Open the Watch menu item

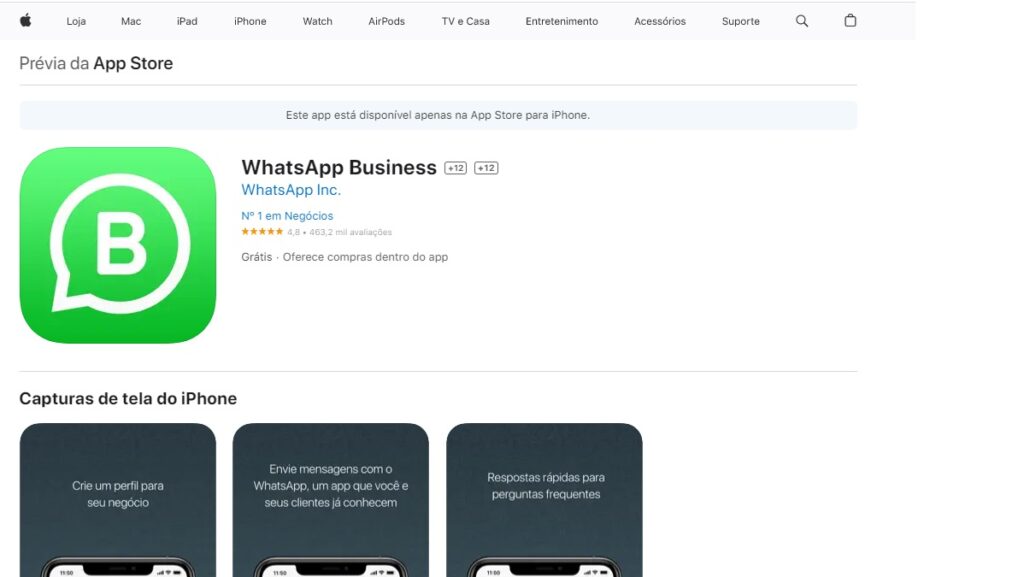317,21
